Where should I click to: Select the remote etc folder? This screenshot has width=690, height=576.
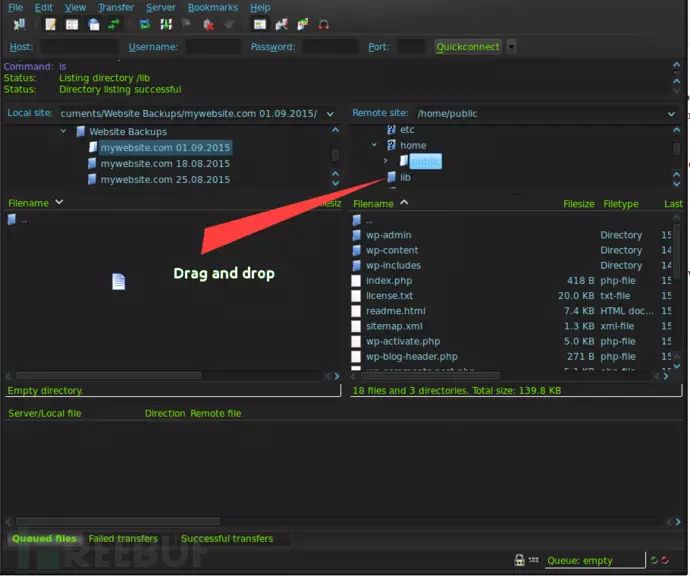pos(407,130)
